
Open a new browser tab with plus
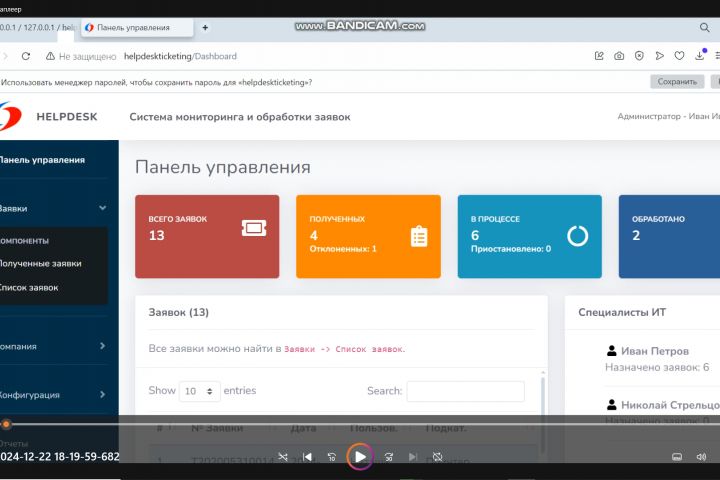tap(205, 28)
